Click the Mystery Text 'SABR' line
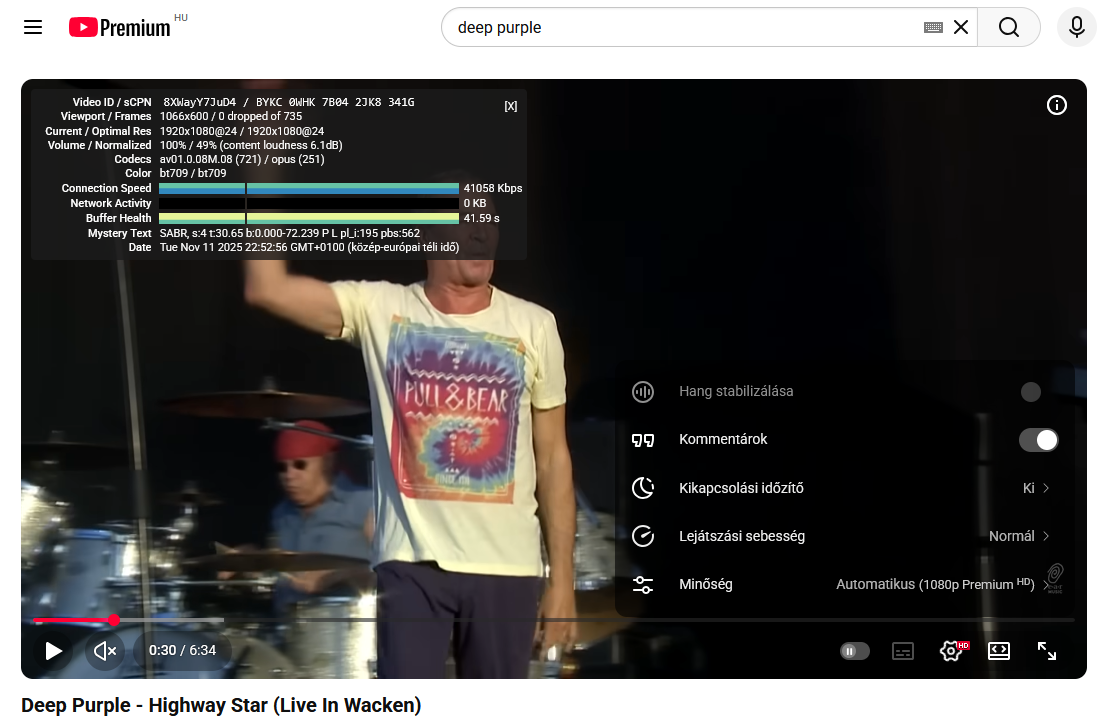 click(x=289, y=233)
